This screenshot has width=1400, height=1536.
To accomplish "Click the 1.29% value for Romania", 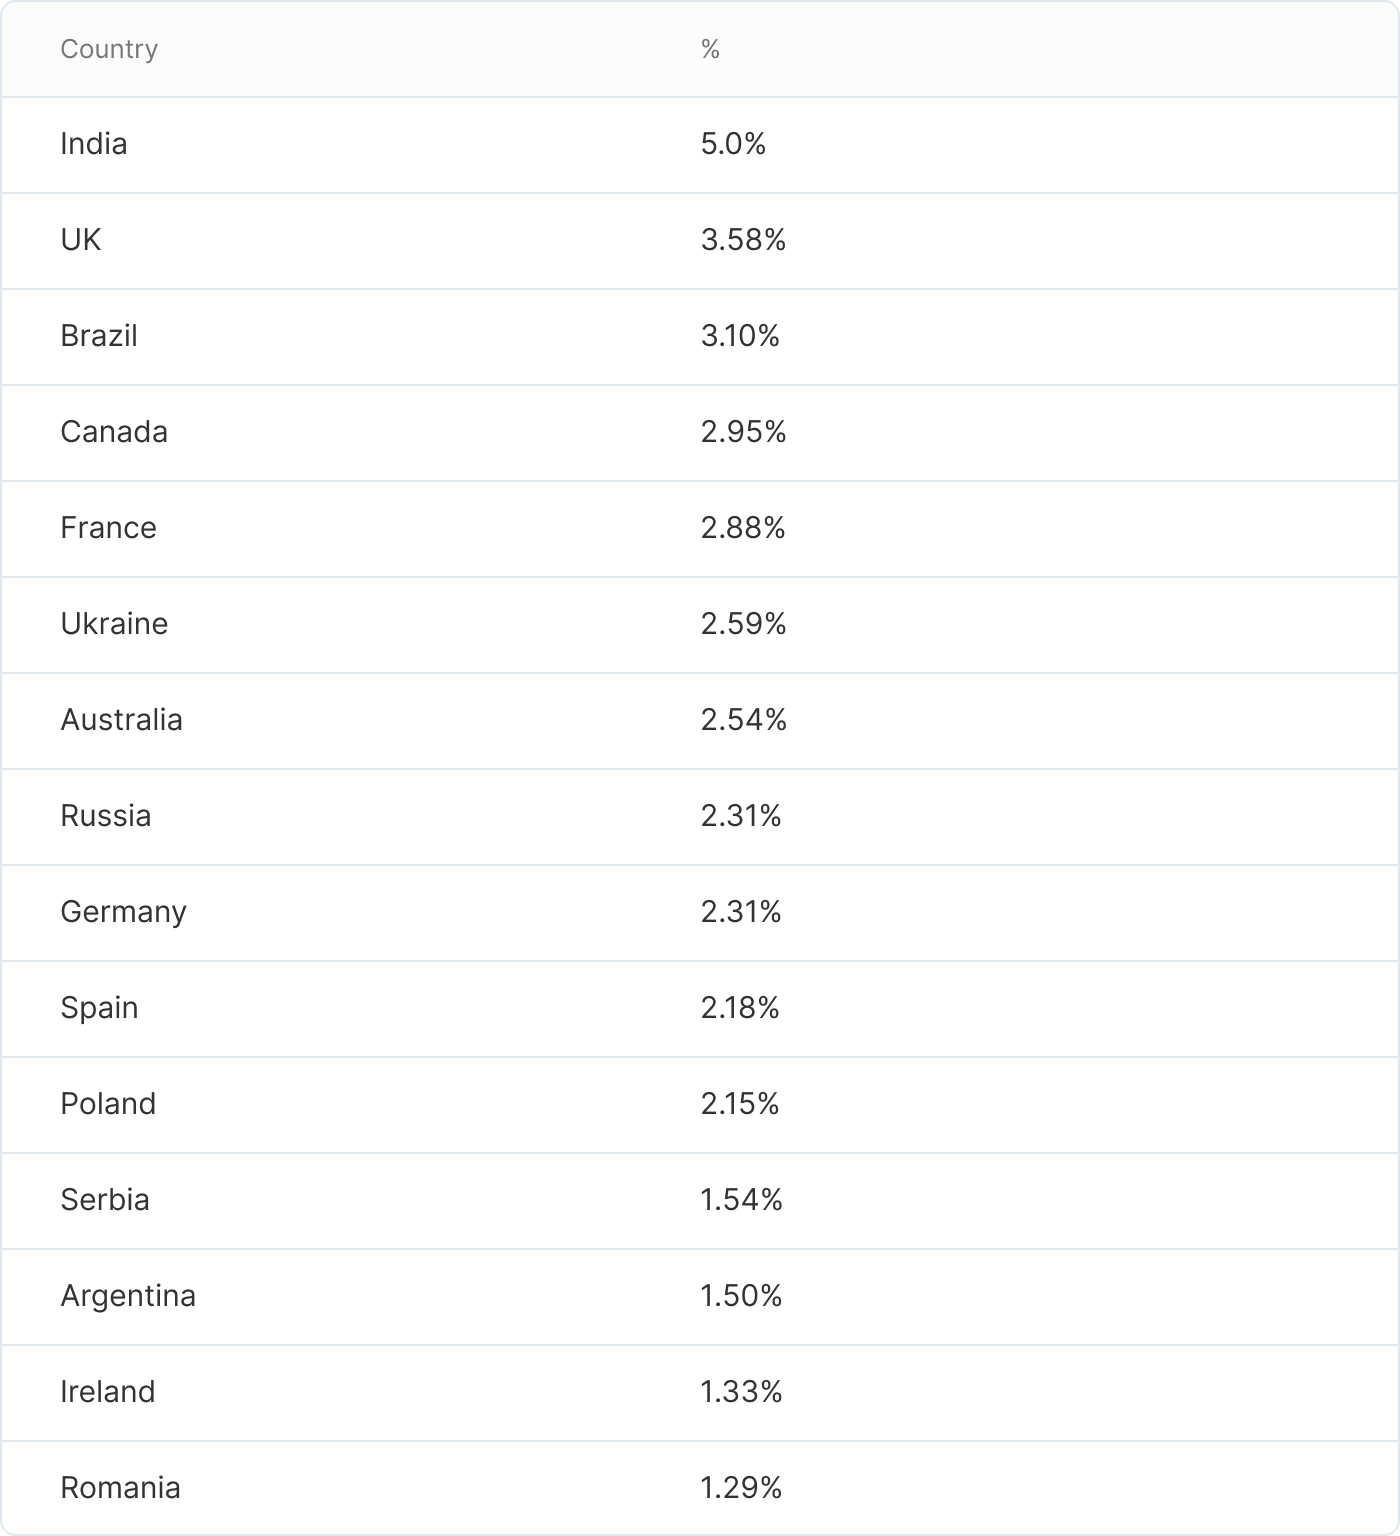I will tap(741, 1488).
